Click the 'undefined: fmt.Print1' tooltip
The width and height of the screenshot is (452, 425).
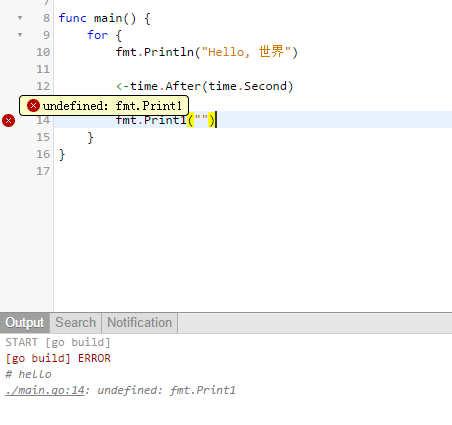104,106
